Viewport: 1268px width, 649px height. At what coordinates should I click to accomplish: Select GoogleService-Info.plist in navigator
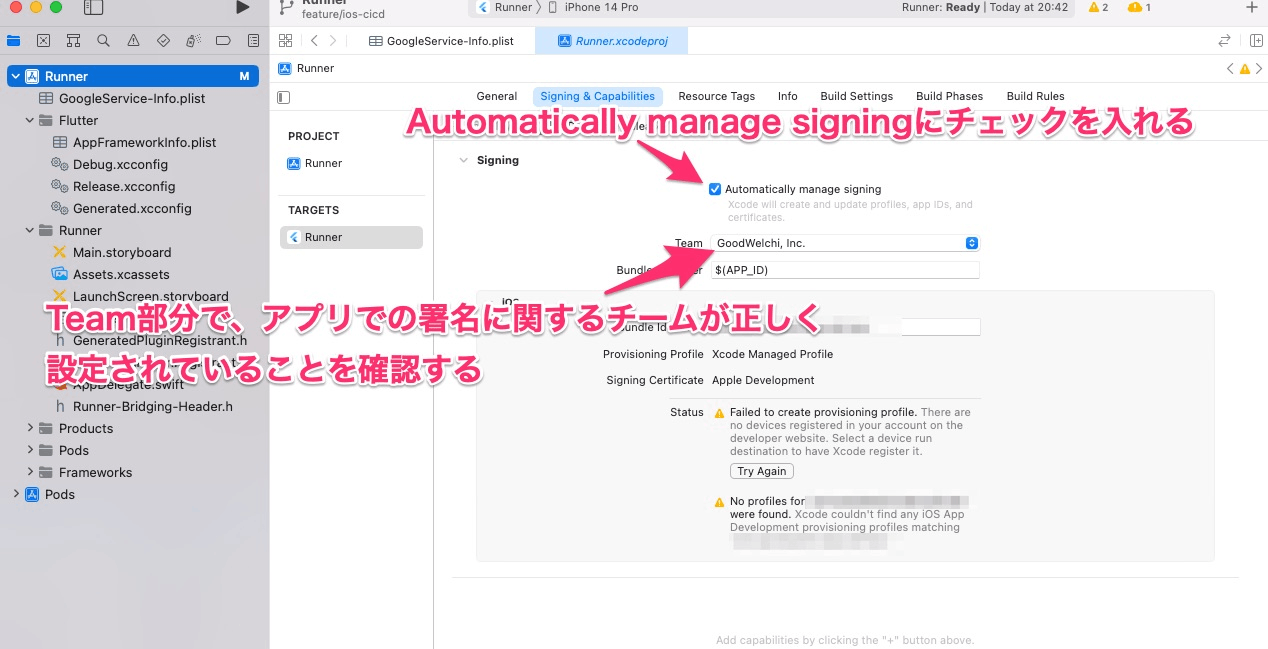(x=134, y=98)
